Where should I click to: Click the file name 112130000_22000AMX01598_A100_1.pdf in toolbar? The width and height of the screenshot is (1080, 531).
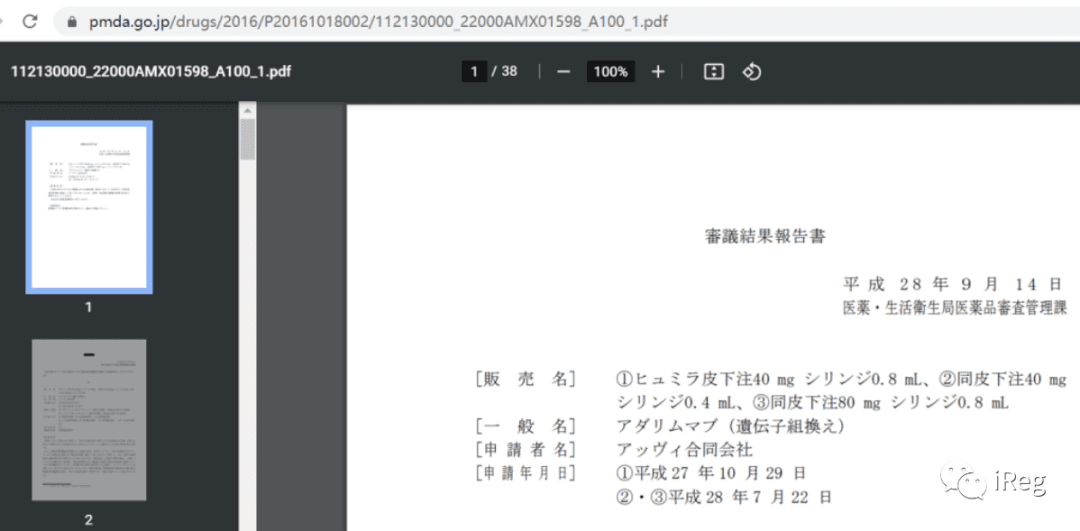tap(151, 72)
